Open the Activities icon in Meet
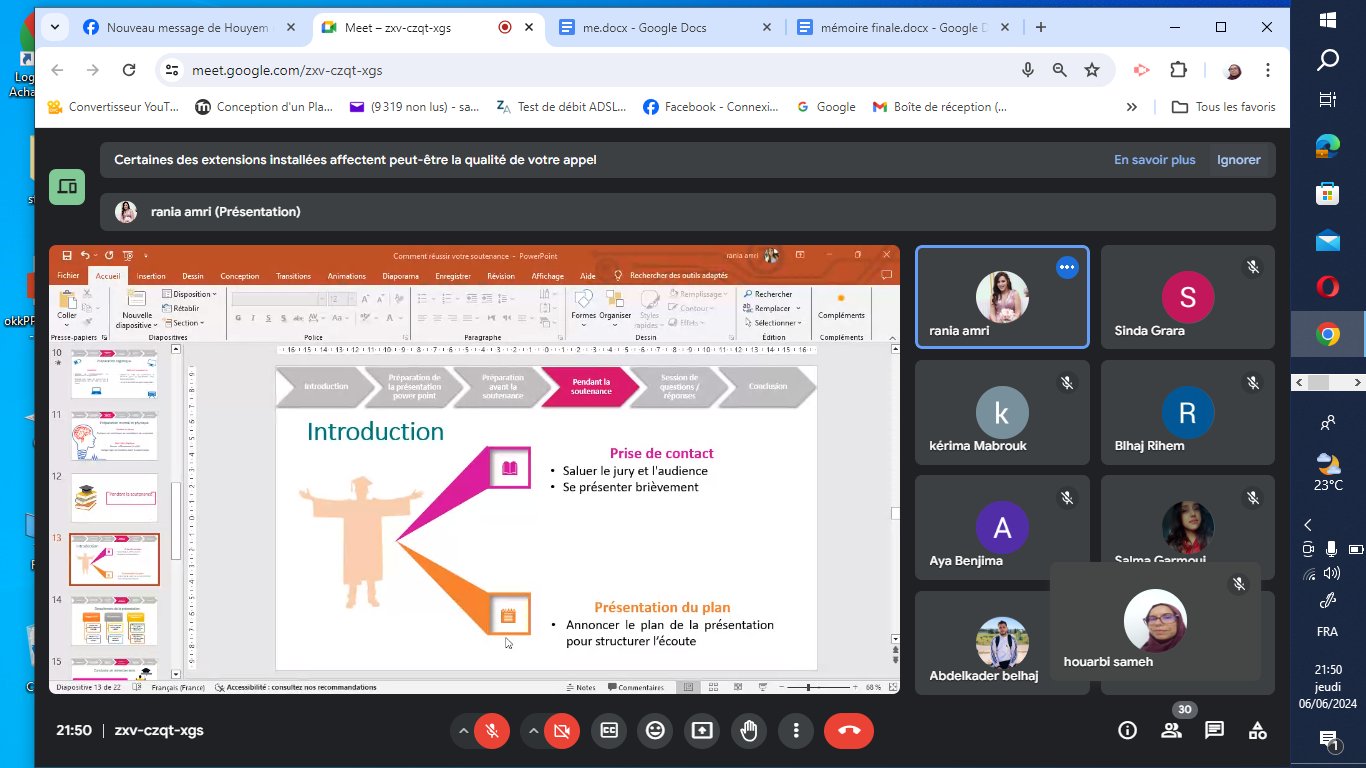The height and width of the screenshot is (768, 1366). click(x=1258, y=730)
